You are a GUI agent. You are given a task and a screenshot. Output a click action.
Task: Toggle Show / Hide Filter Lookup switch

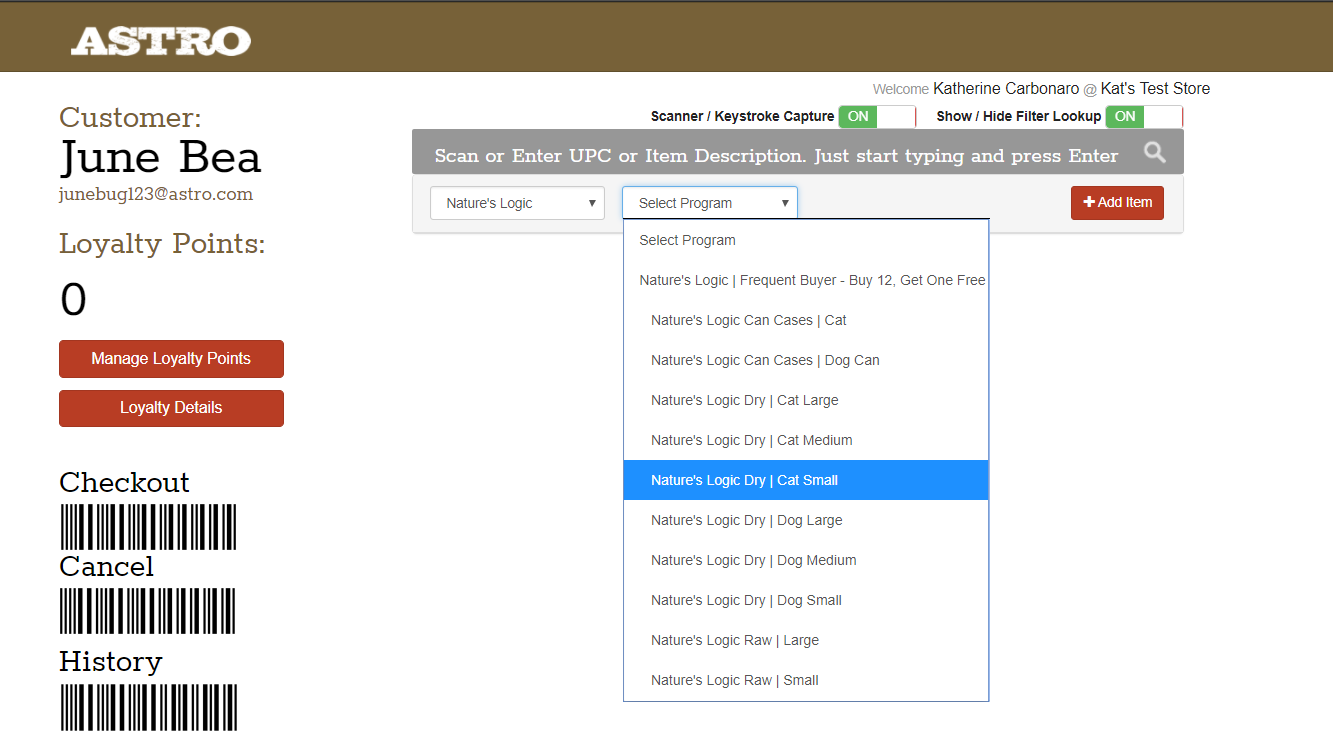[1144, 116]
